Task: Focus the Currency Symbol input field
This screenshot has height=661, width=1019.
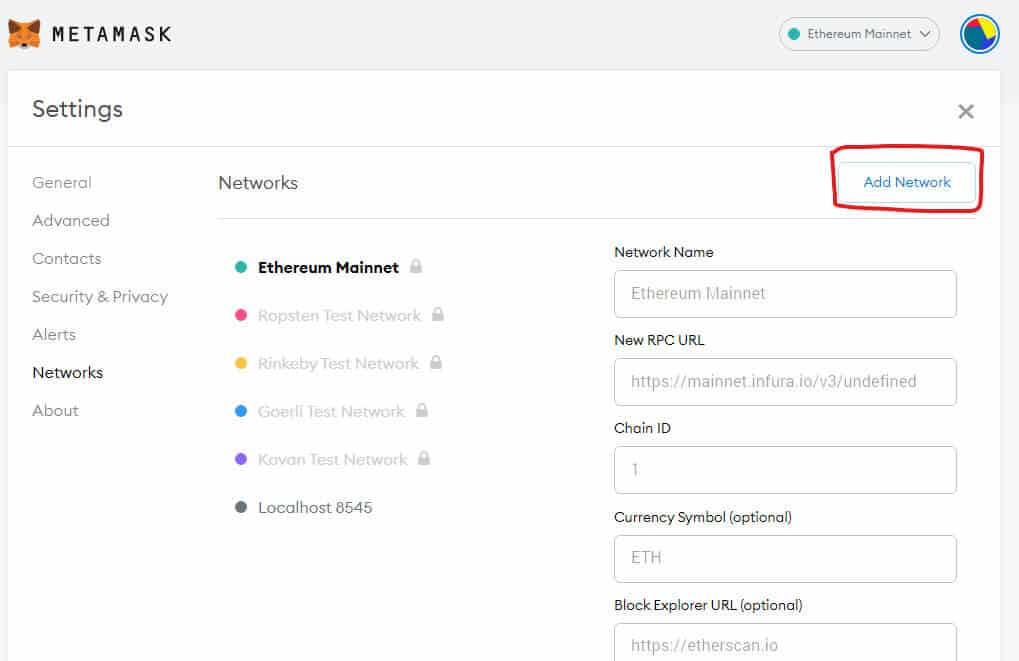Action: click(785, 559)
